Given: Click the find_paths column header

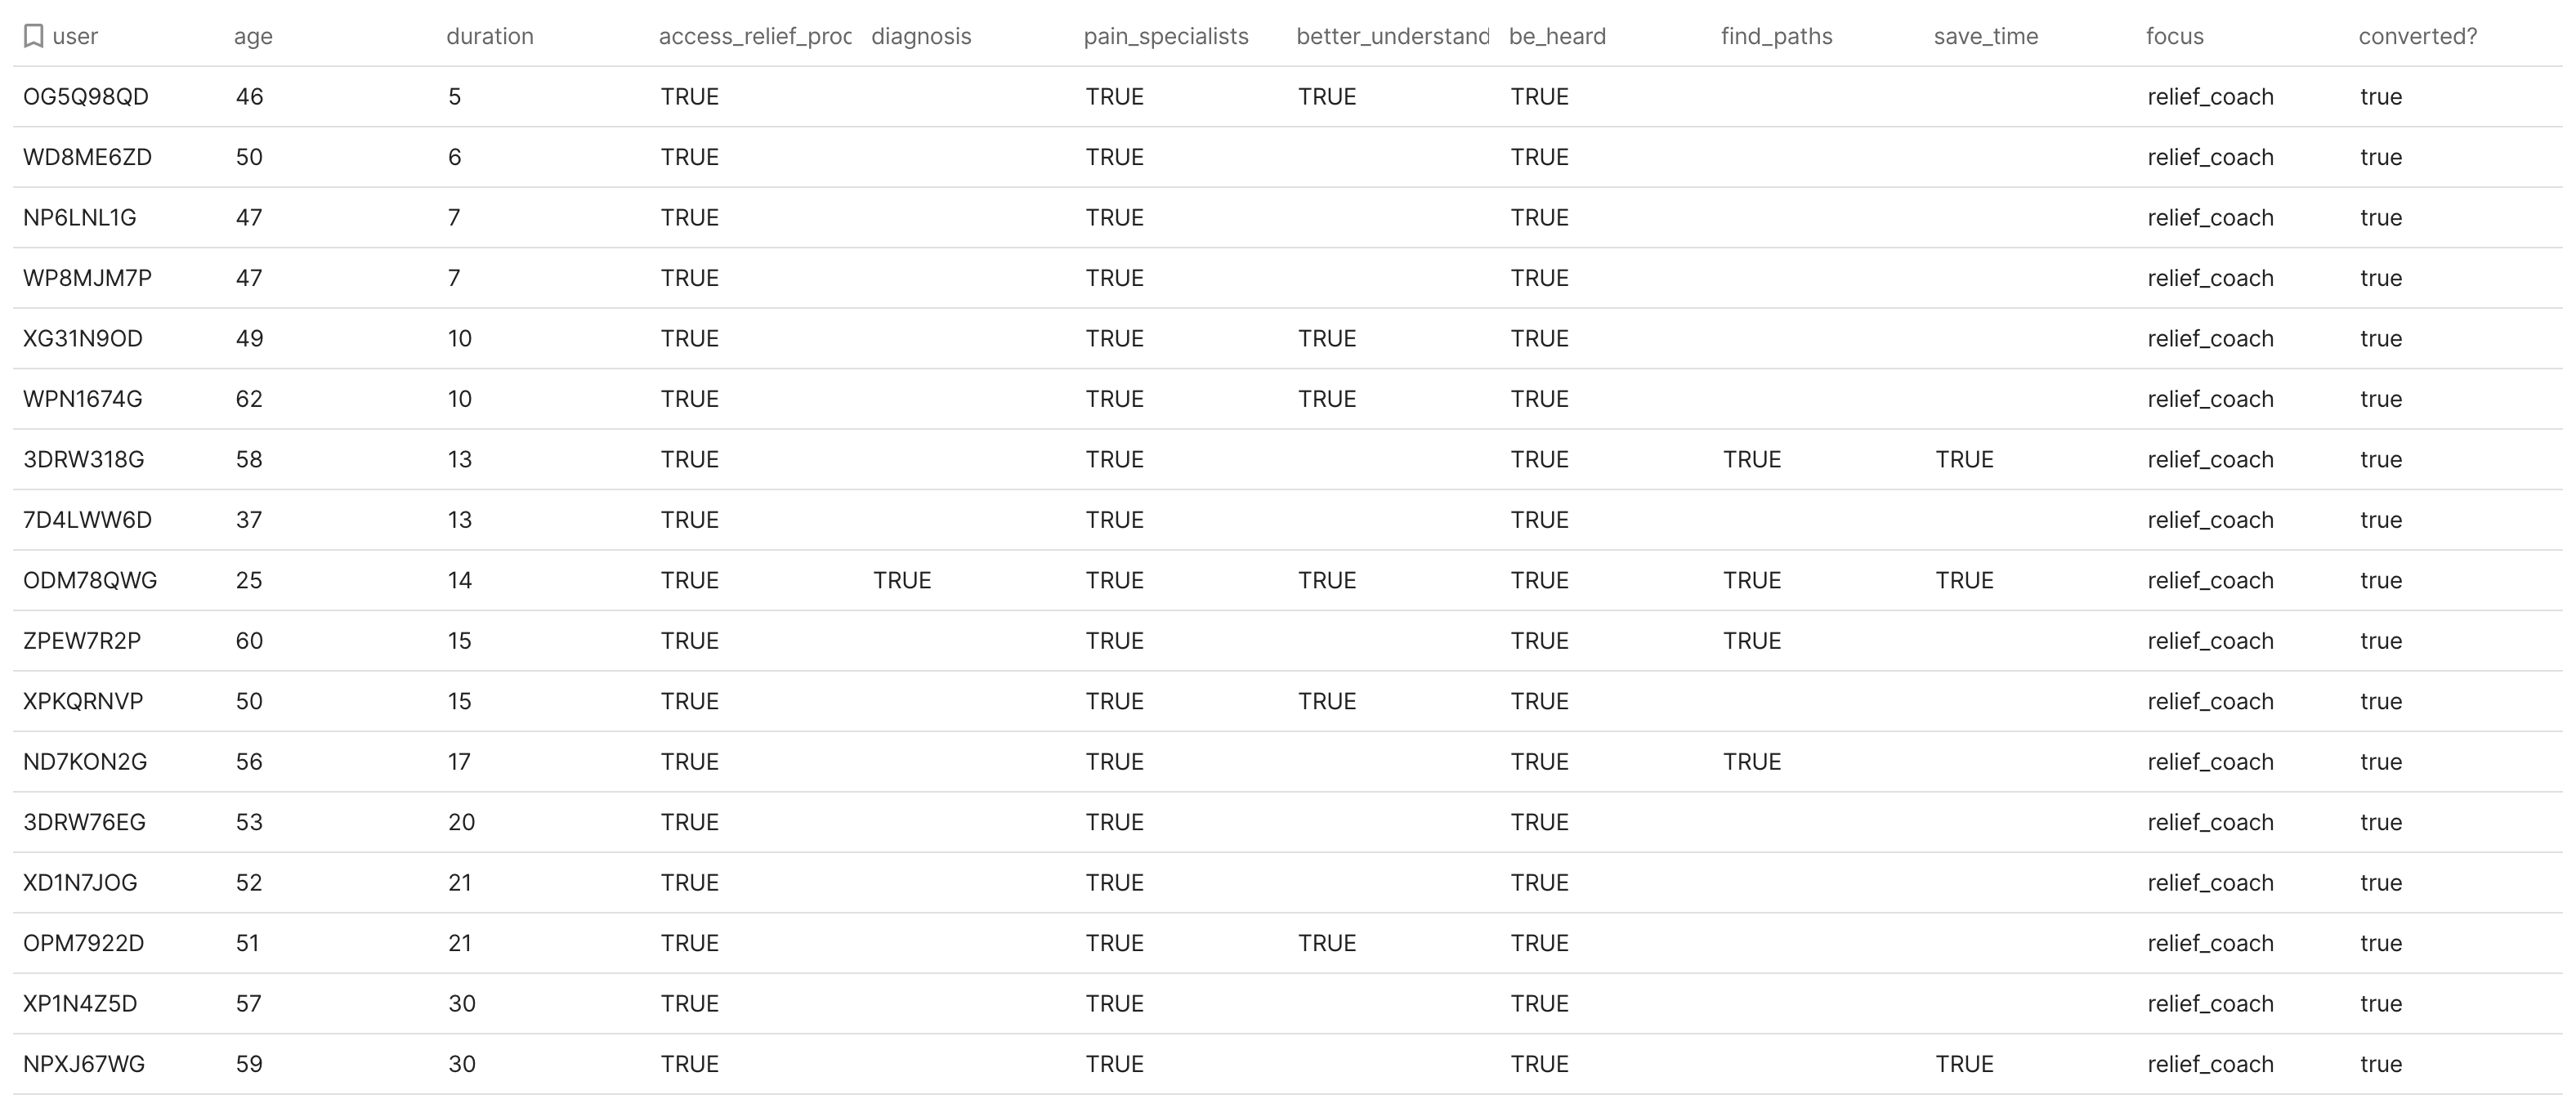Looking at the screenshot, I should pyautogui.click(x=1777, y=36).
